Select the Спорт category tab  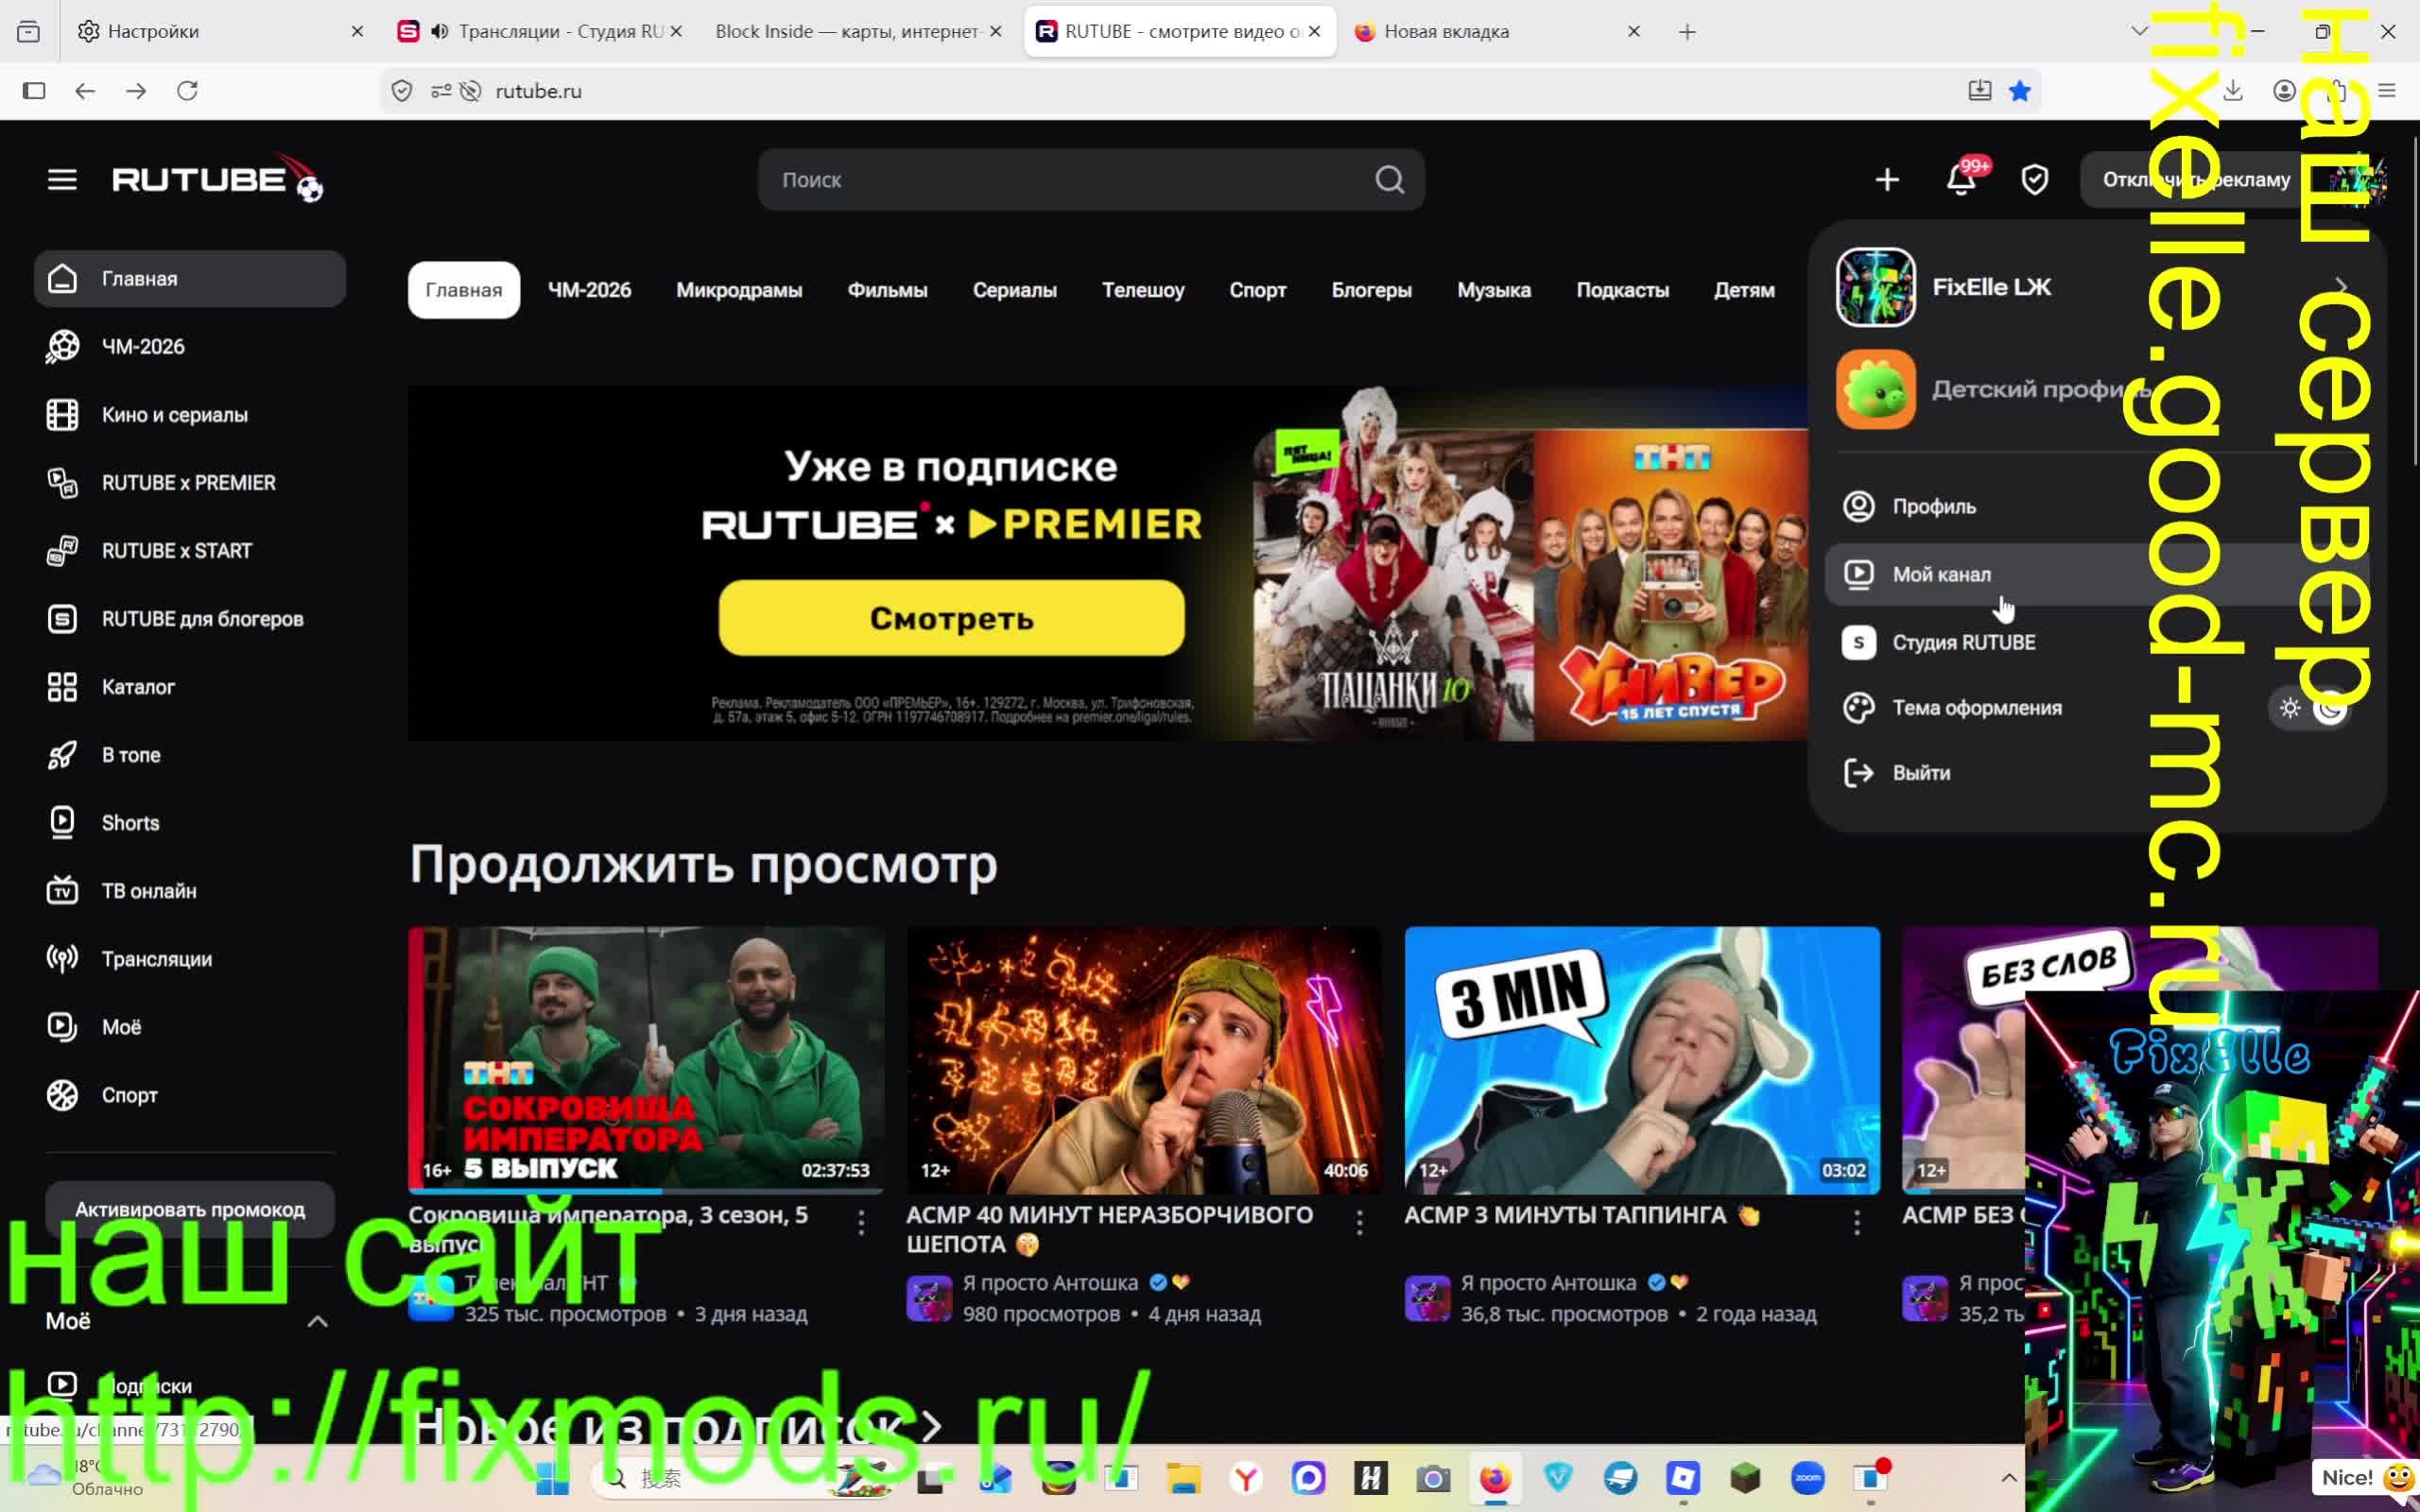[1257, 290]
